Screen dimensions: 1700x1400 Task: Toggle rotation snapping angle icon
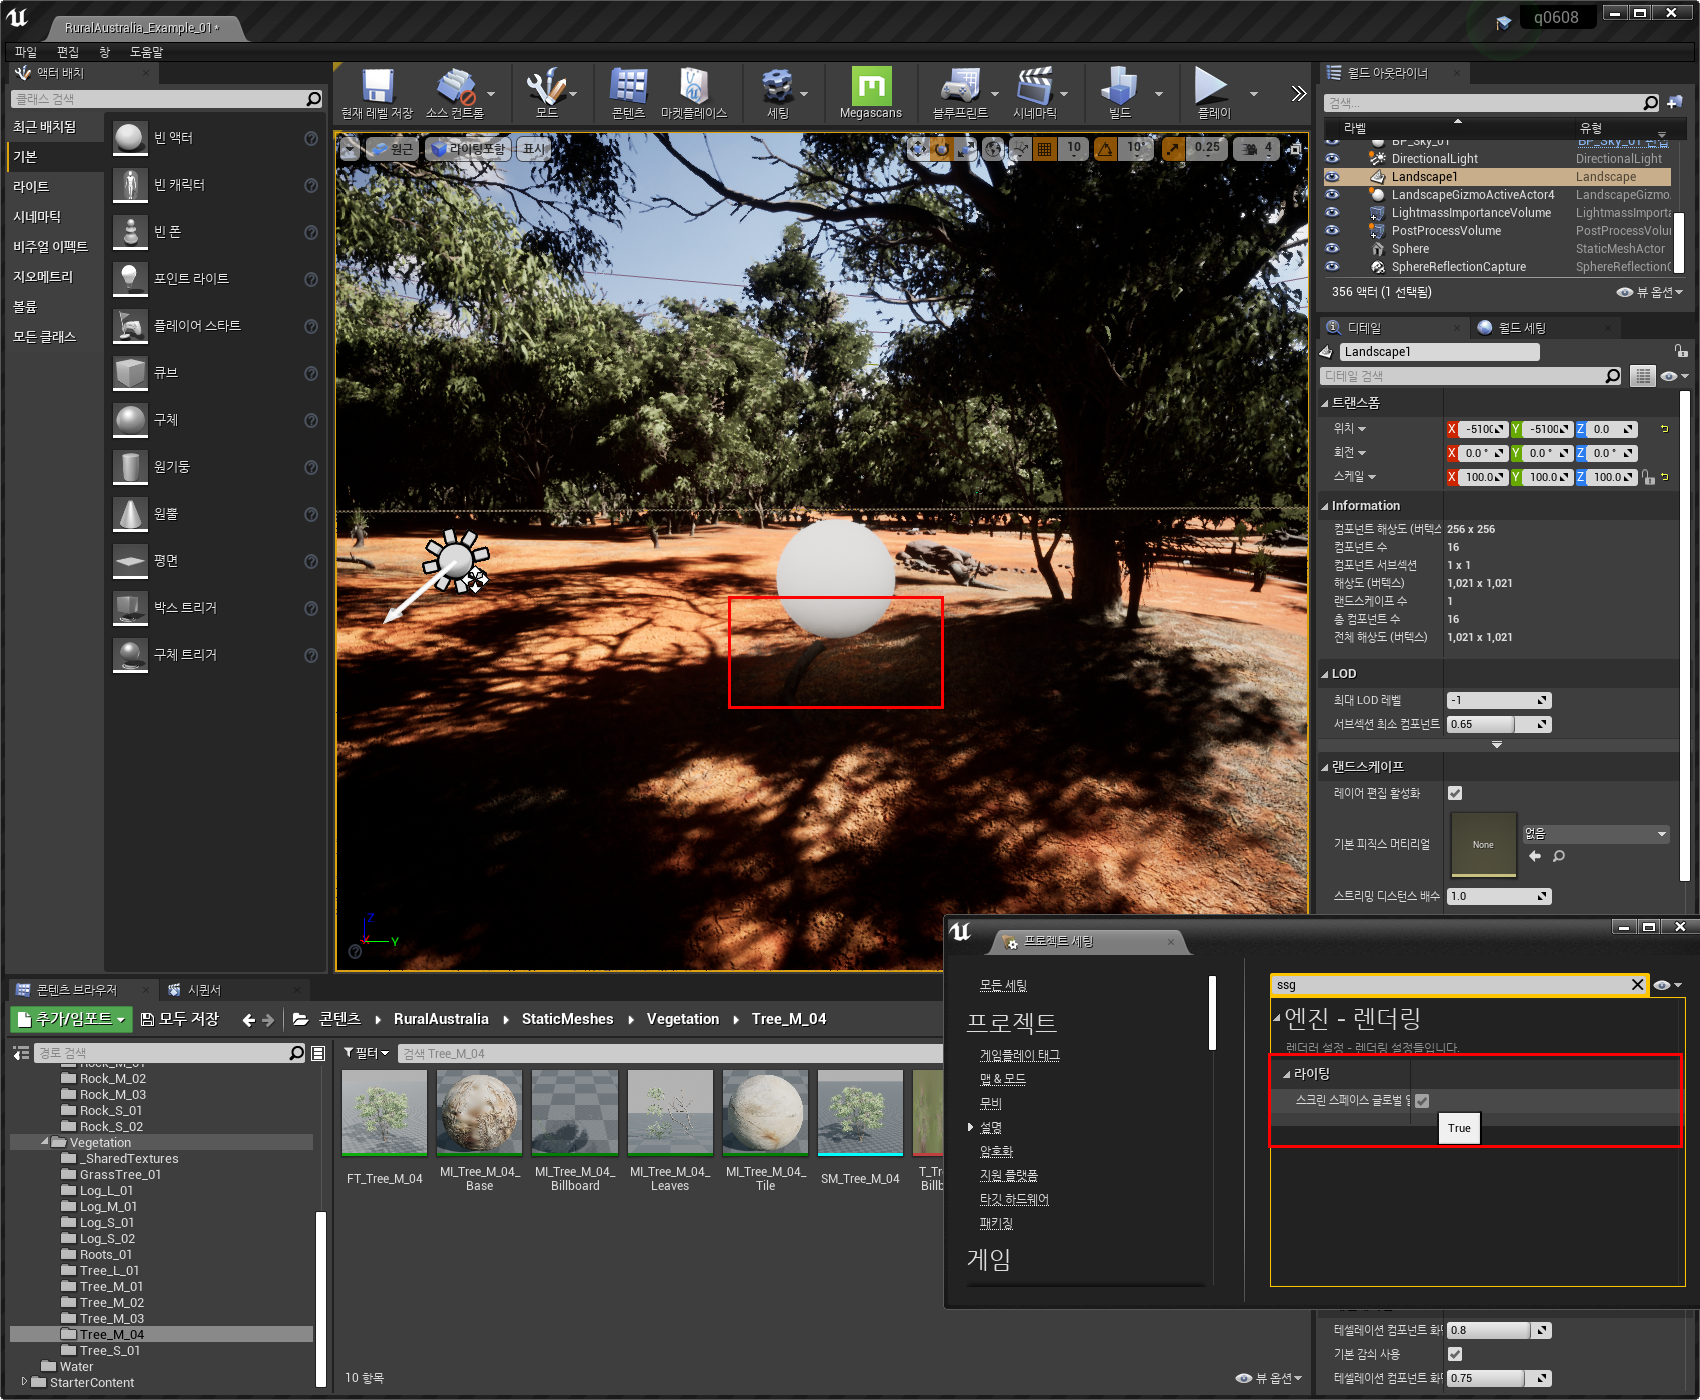point(1106,149)
